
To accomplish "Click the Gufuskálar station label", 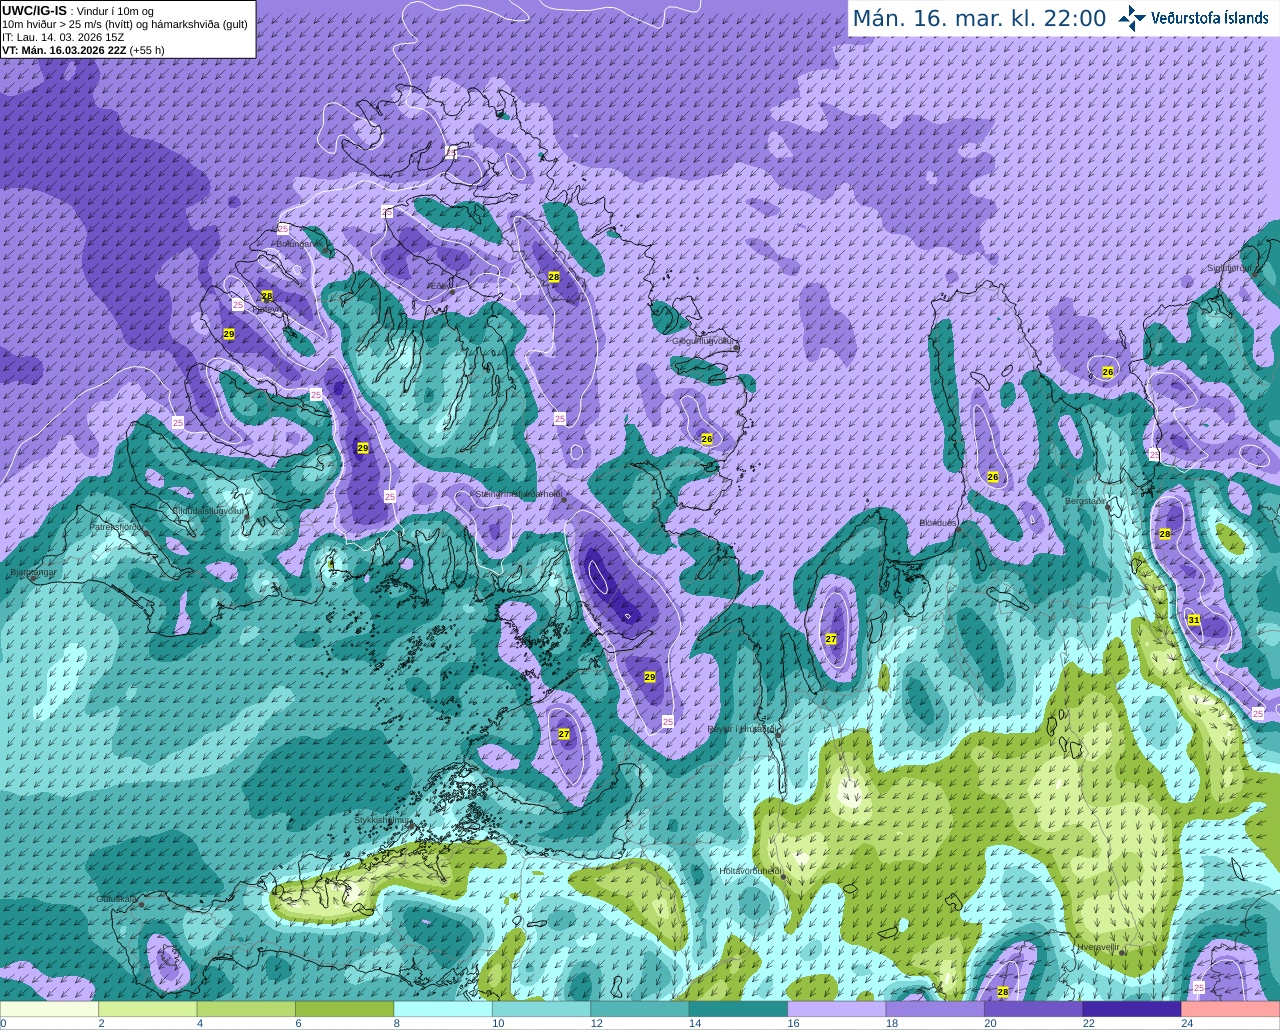I will tap(116, 899).
